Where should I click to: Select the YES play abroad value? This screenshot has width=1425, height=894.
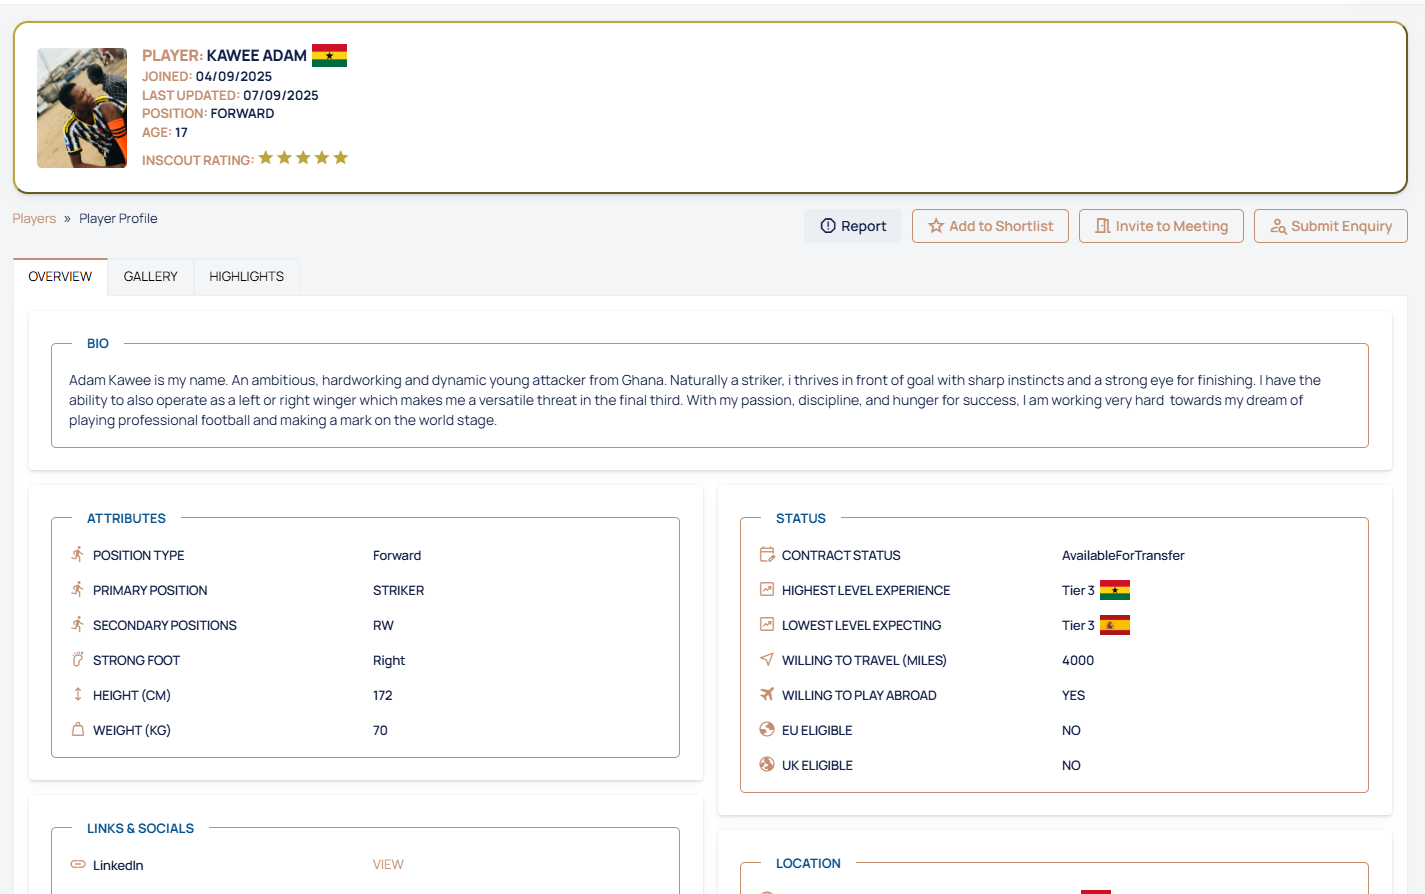click(1073, 696)
